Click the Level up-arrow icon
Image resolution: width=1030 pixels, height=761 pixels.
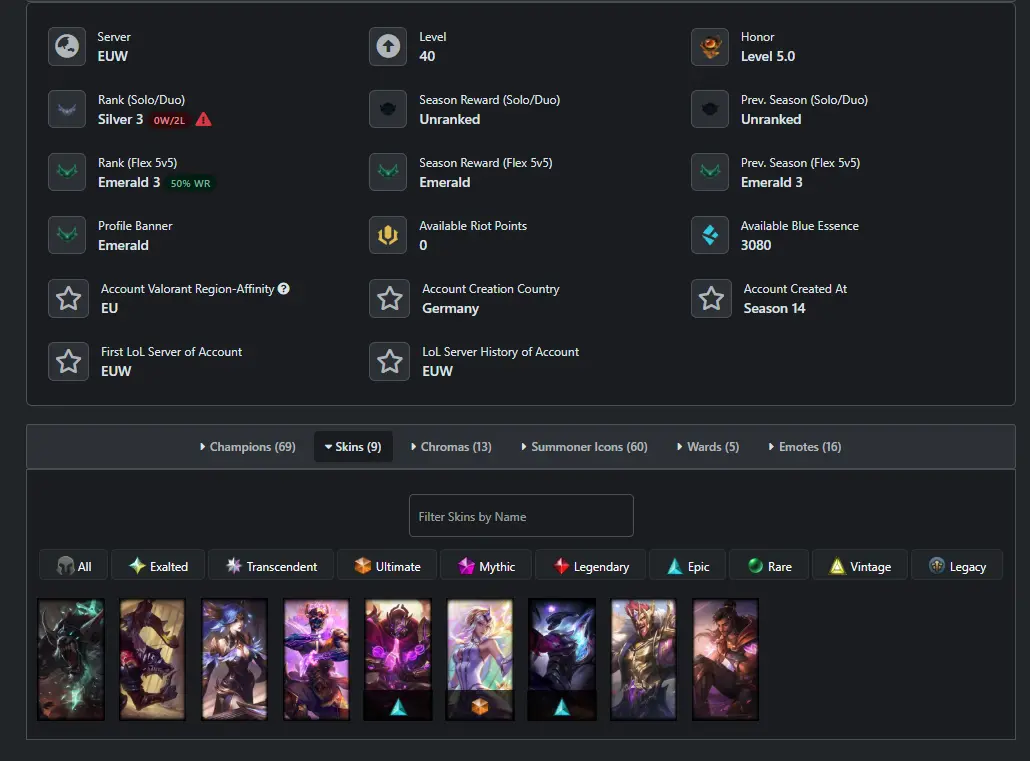(x=388, y=47)
